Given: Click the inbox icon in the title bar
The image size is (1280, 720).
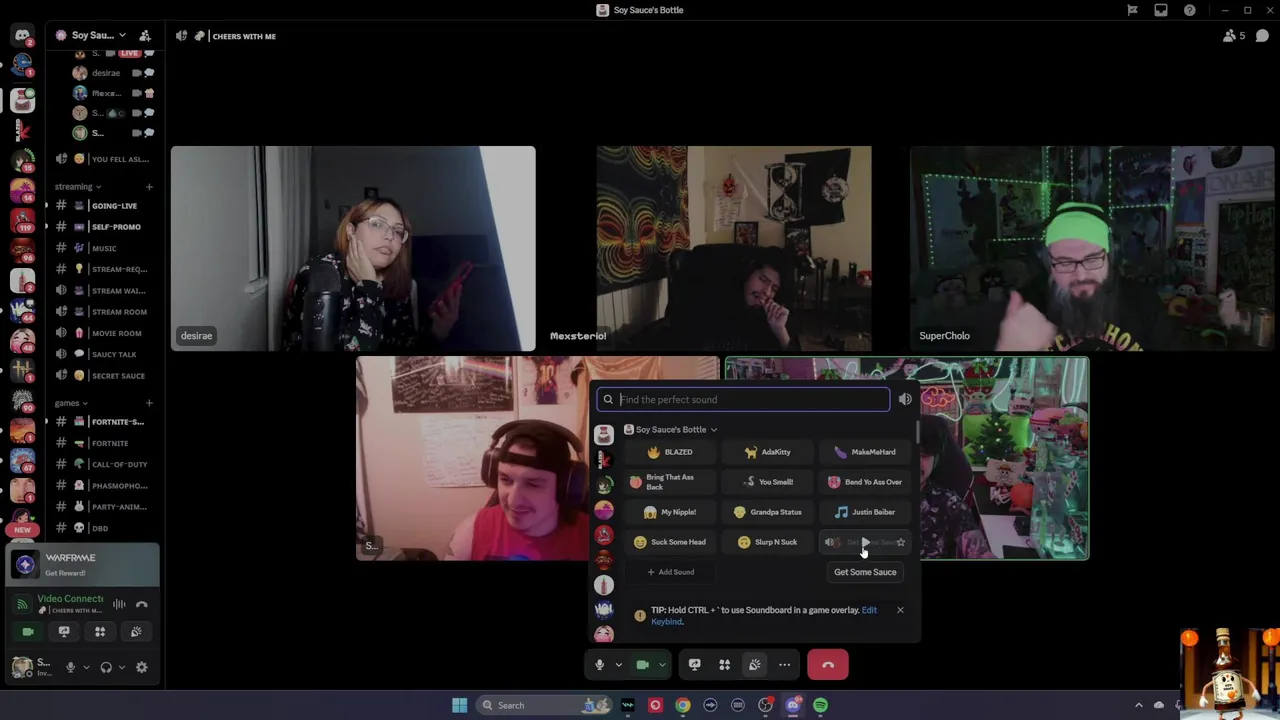Looking at the screenshot, I should (1161, 10).
